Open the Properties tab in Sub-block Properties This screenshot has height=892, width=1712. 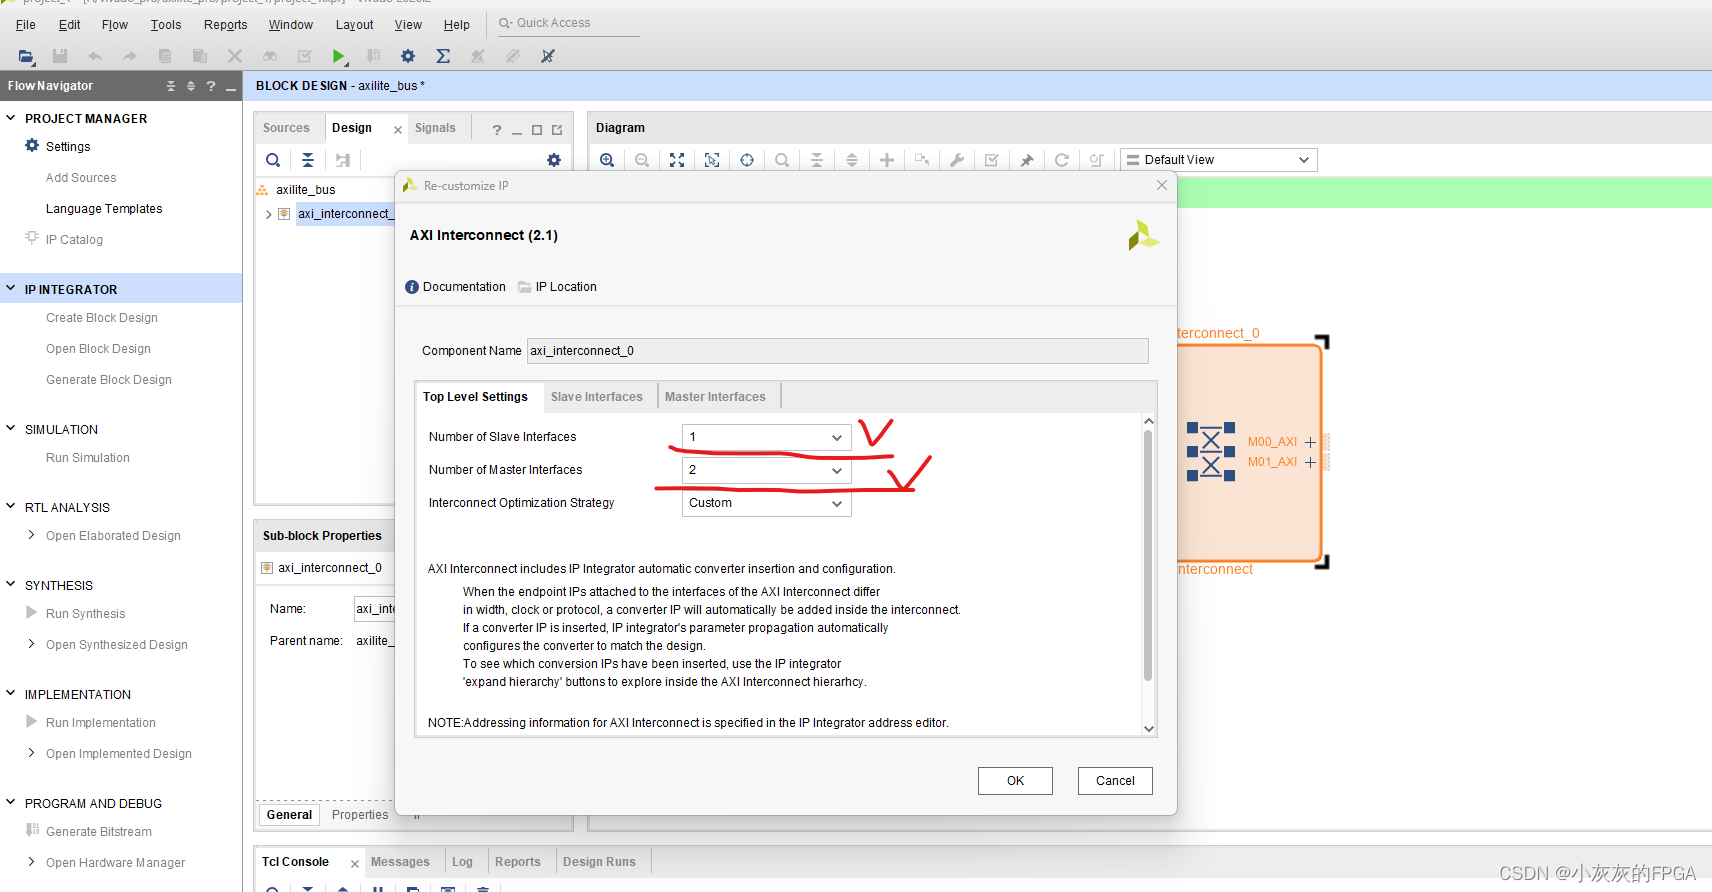[360, 815]
